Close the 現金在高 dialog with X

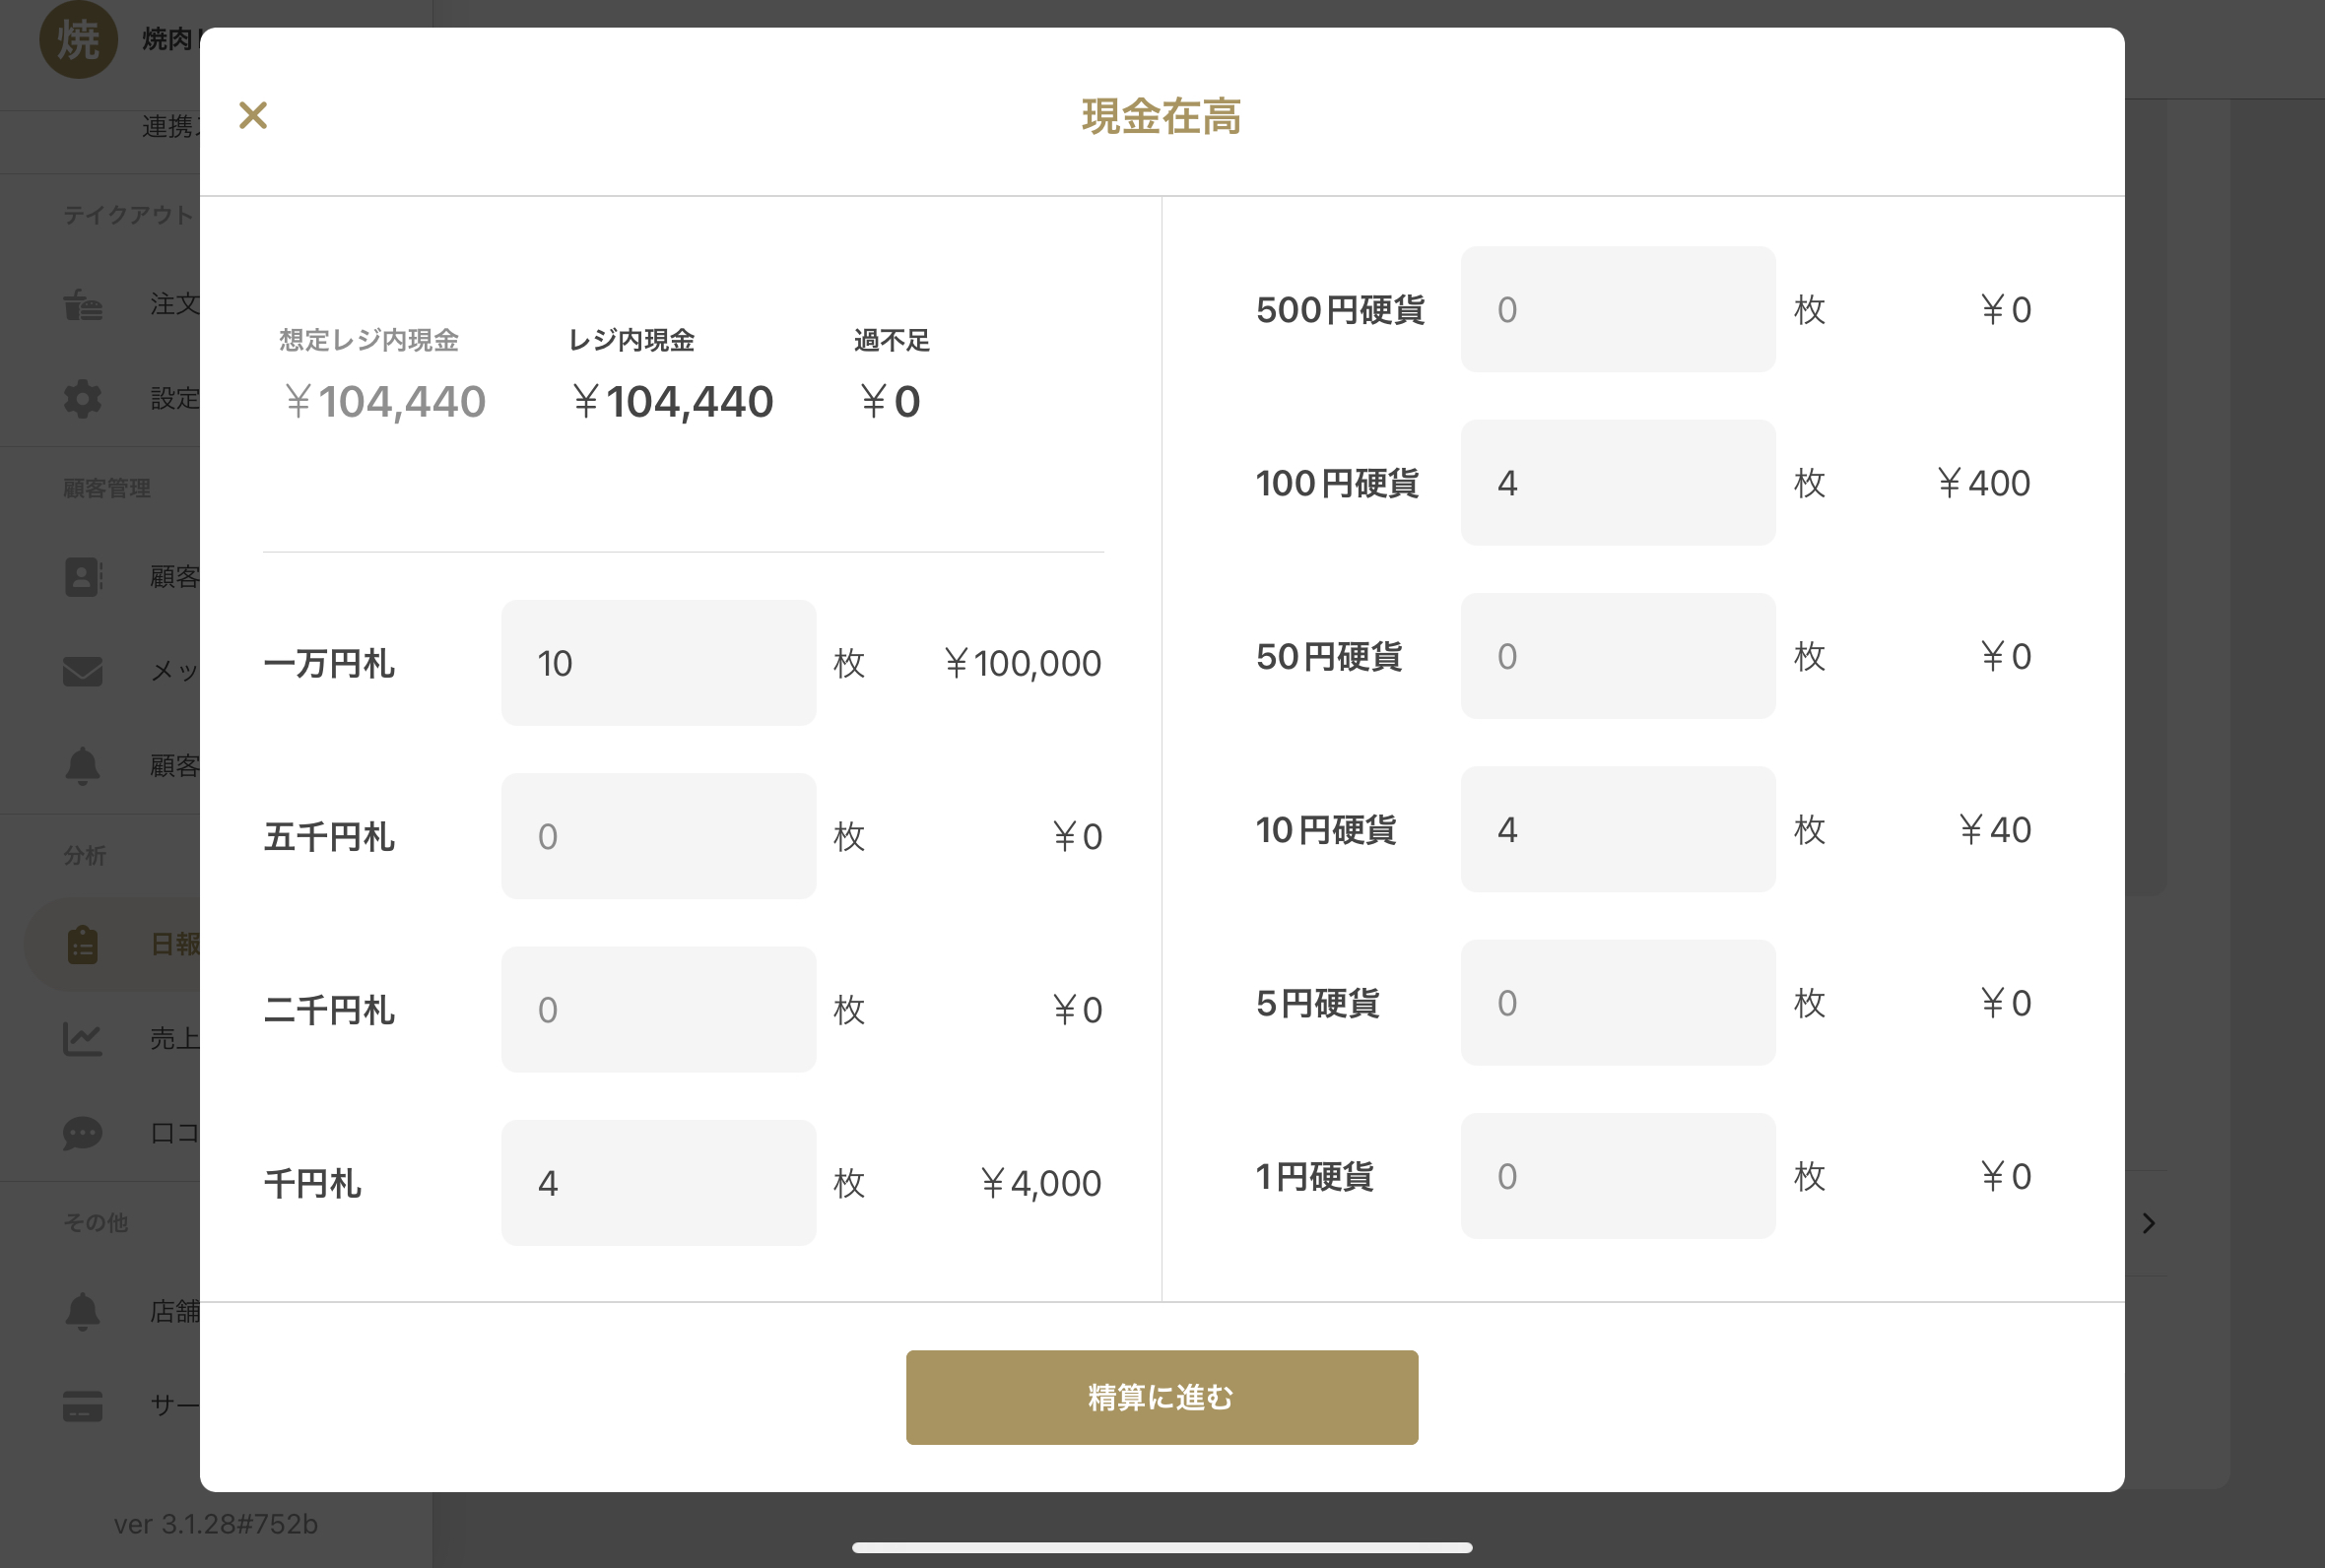point(253,115)
